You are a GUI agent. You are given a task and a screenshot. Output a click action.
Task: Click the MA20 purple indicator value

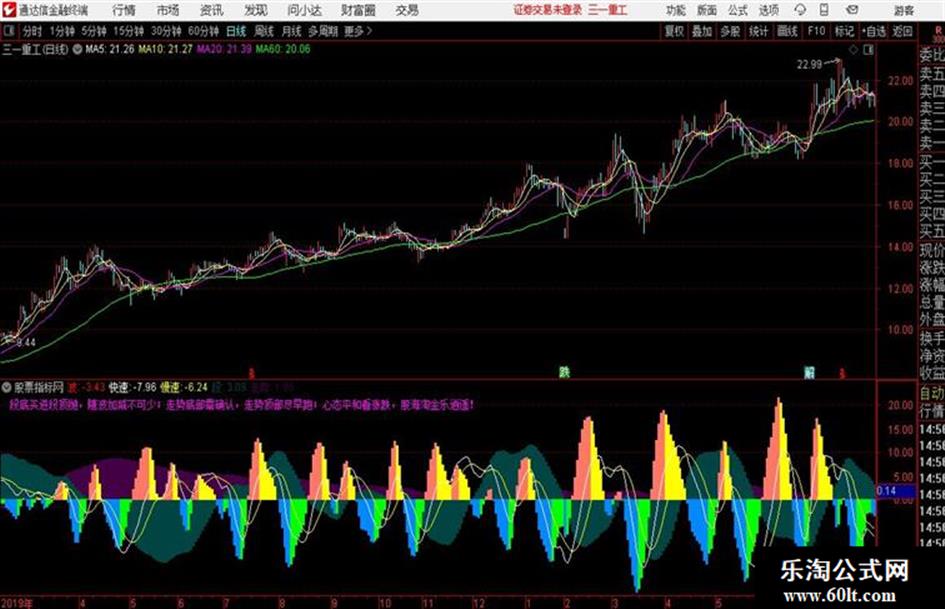(224, 49)
